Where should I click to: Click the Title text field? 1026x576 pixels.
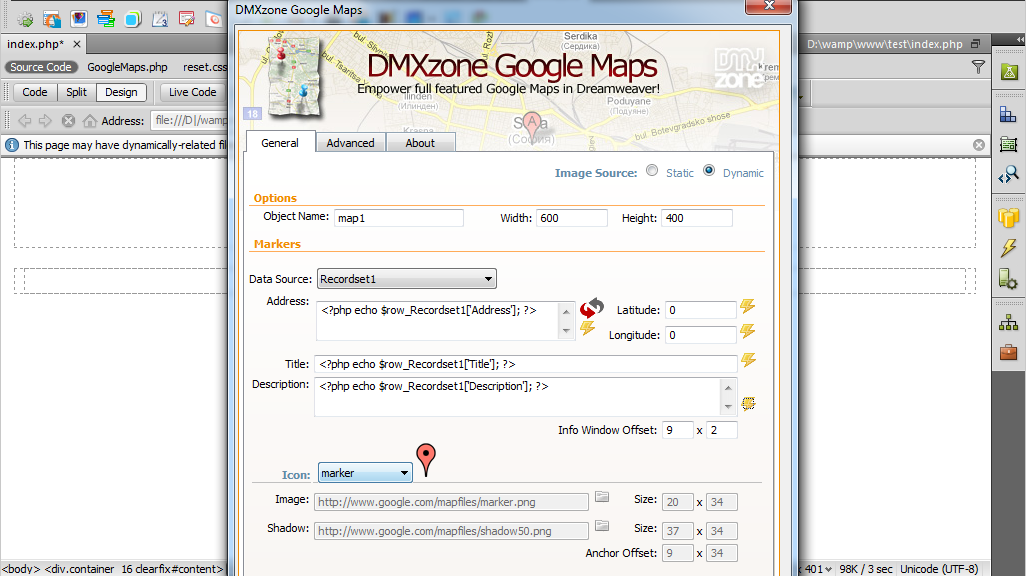point(526,364)
